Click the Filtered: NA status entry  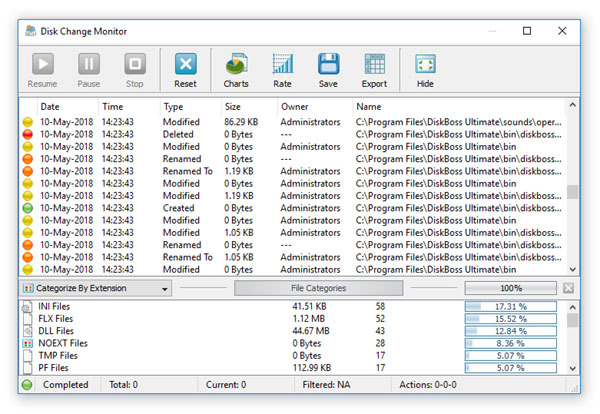326,385
